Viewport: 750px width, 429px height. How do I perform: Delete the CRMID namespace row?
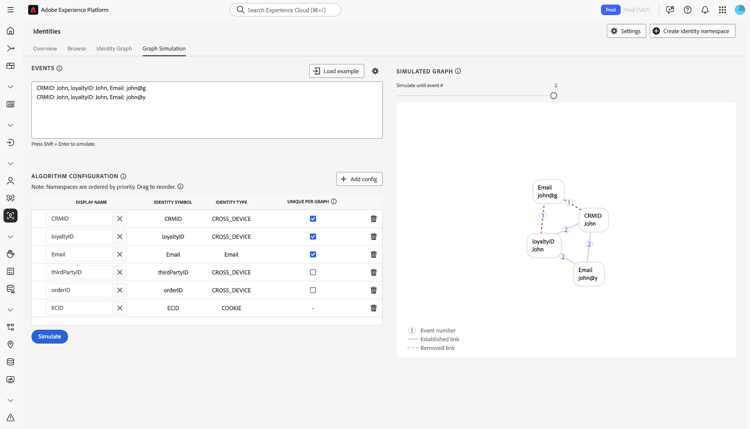[374, 219]
